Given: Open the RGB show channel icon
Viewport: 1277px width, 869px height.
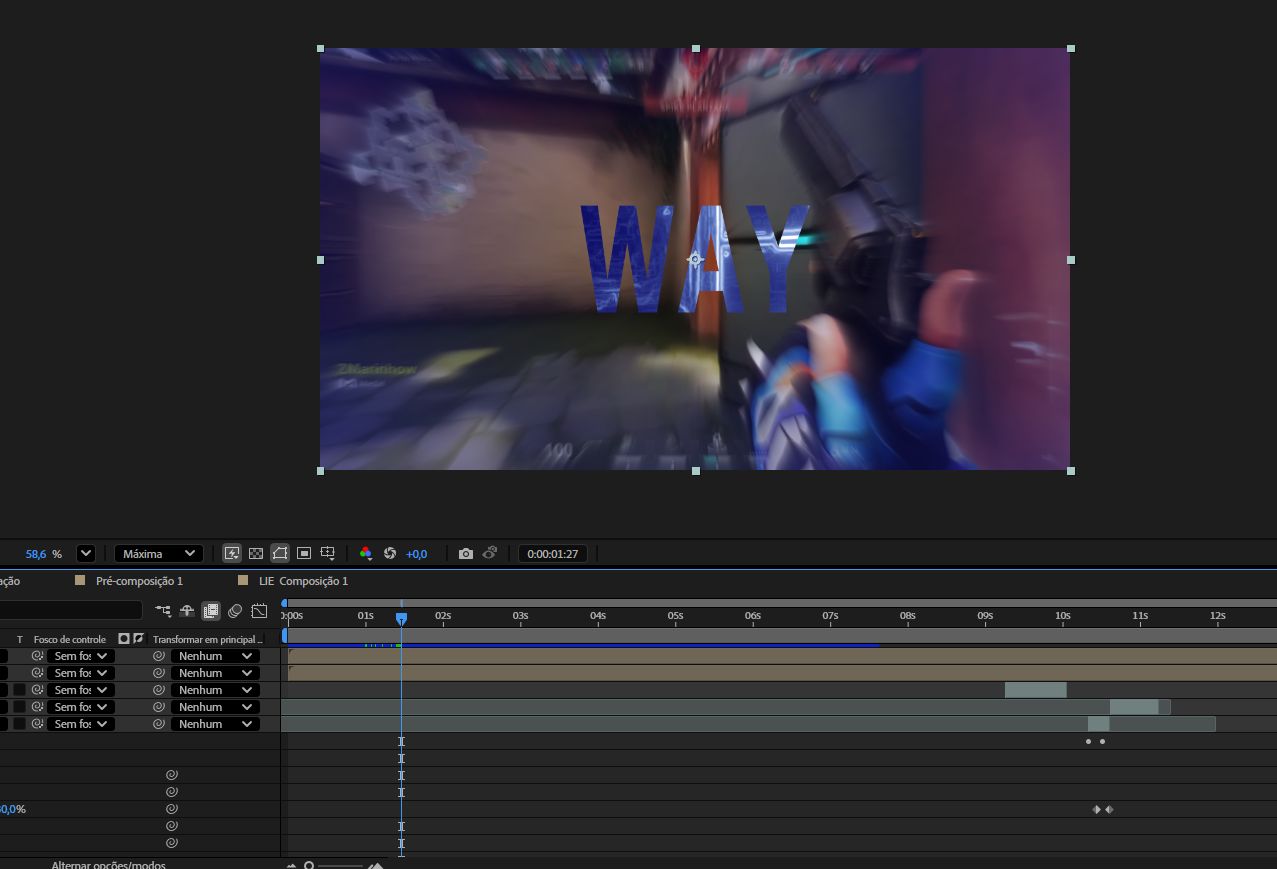Looking at the screenshot, I should coord(366,553).
